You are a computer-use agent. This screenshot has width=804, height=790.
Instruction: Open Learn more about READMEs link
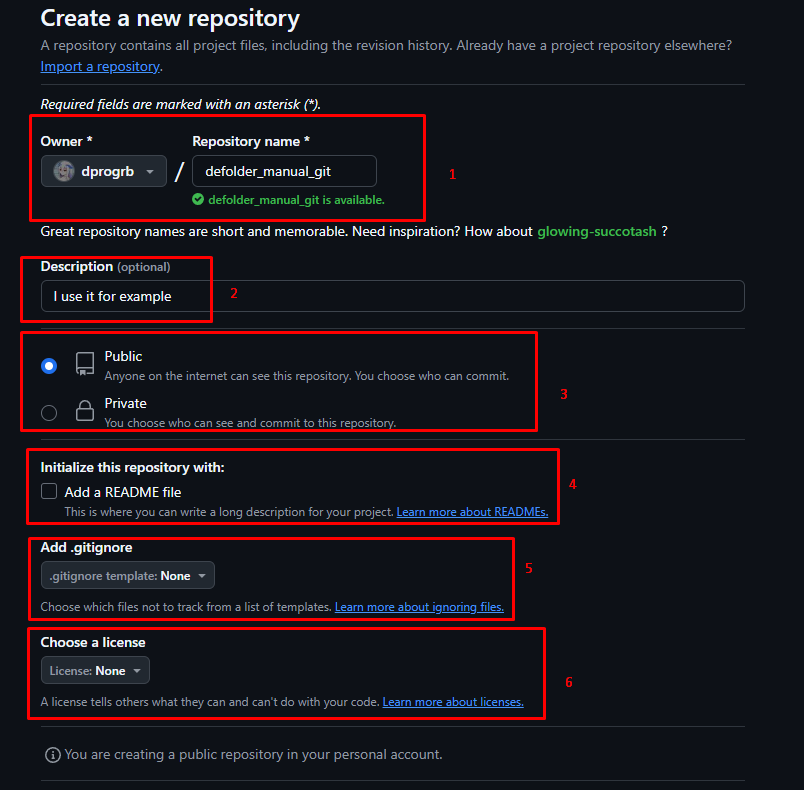click(472, 512)
